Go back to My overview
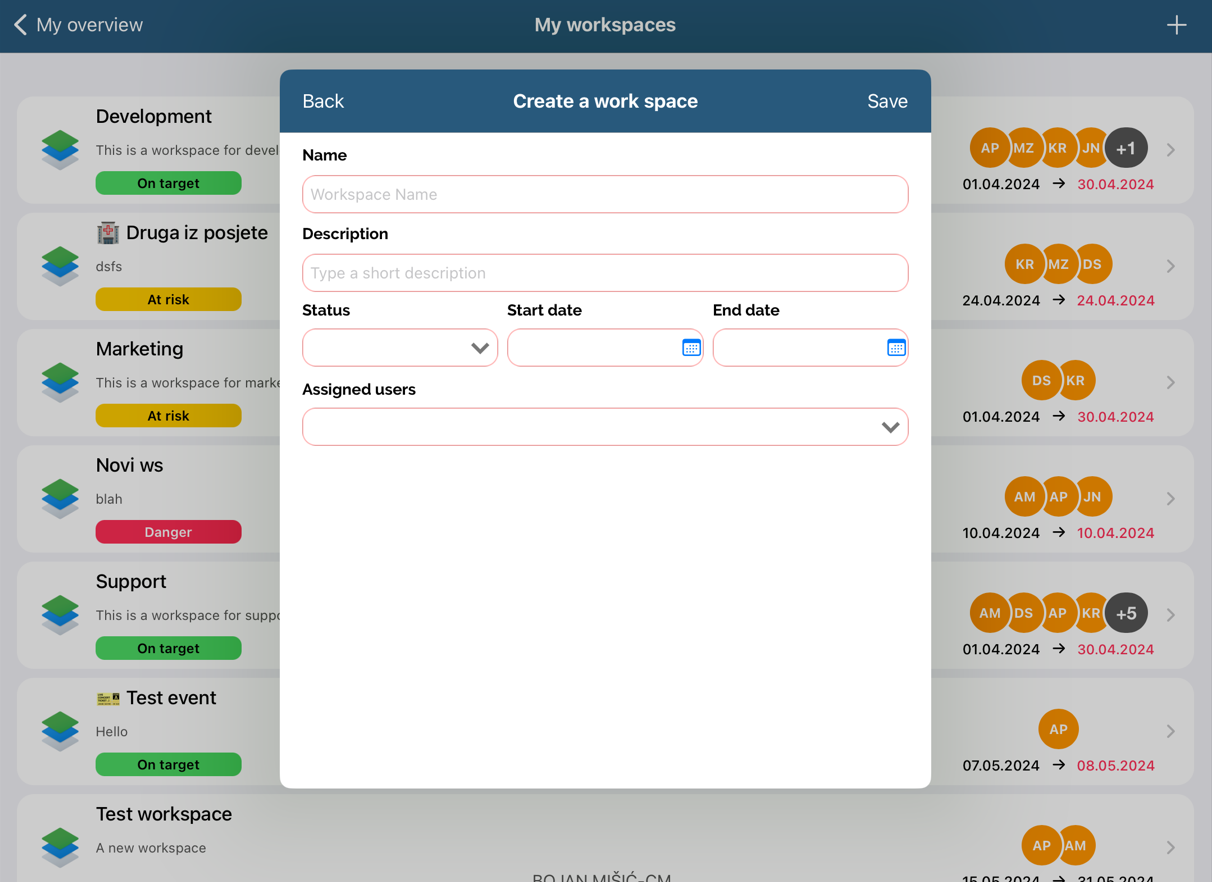Image resolution: width=1212 pixels, height=882 pixels. coord(78,25)
